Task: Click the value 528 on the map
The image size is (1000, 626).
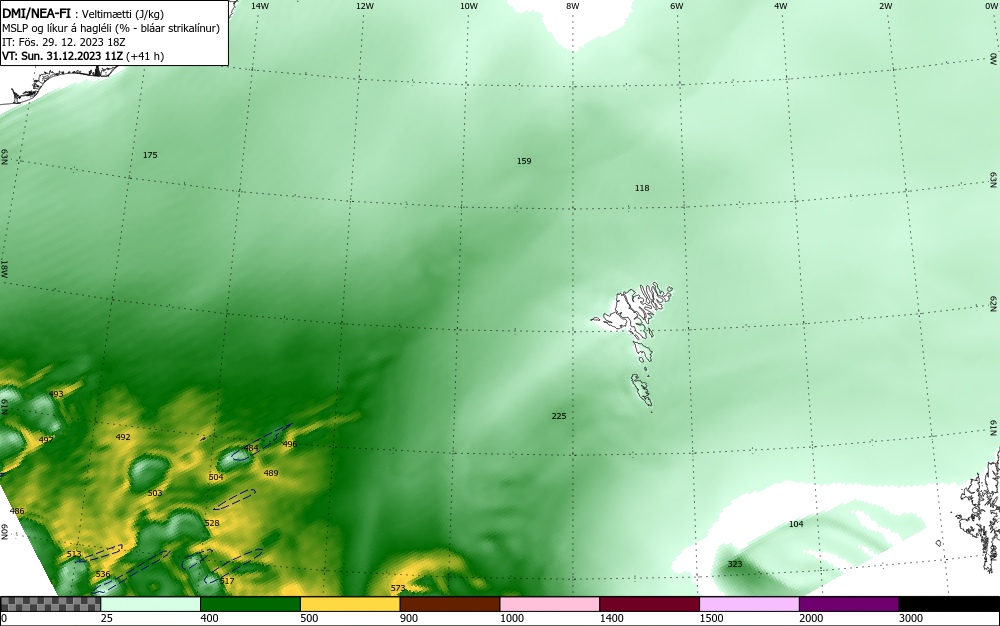Action: tap(212, 523)
